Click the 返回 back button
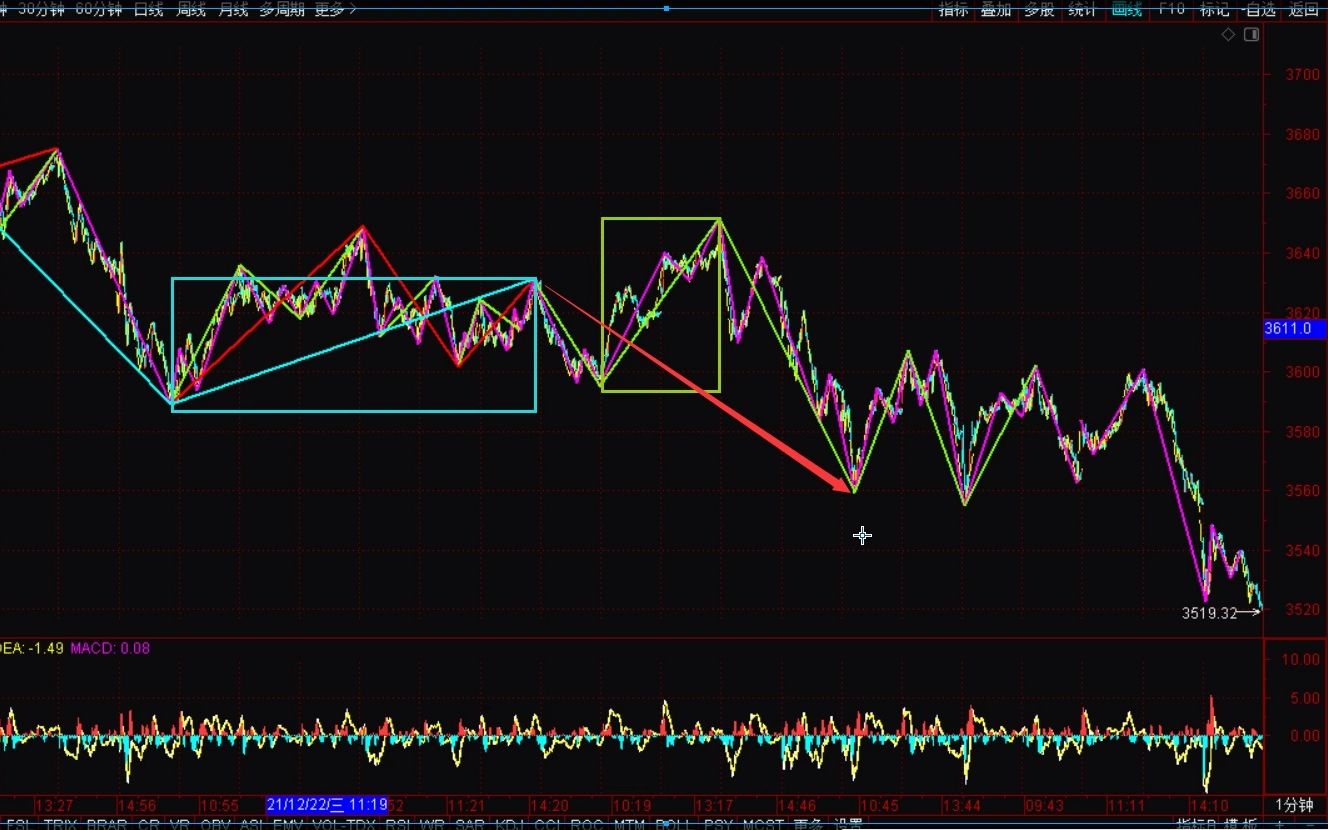Image resolution: width=1328 pixels, height=830 pixels. 1304,9
